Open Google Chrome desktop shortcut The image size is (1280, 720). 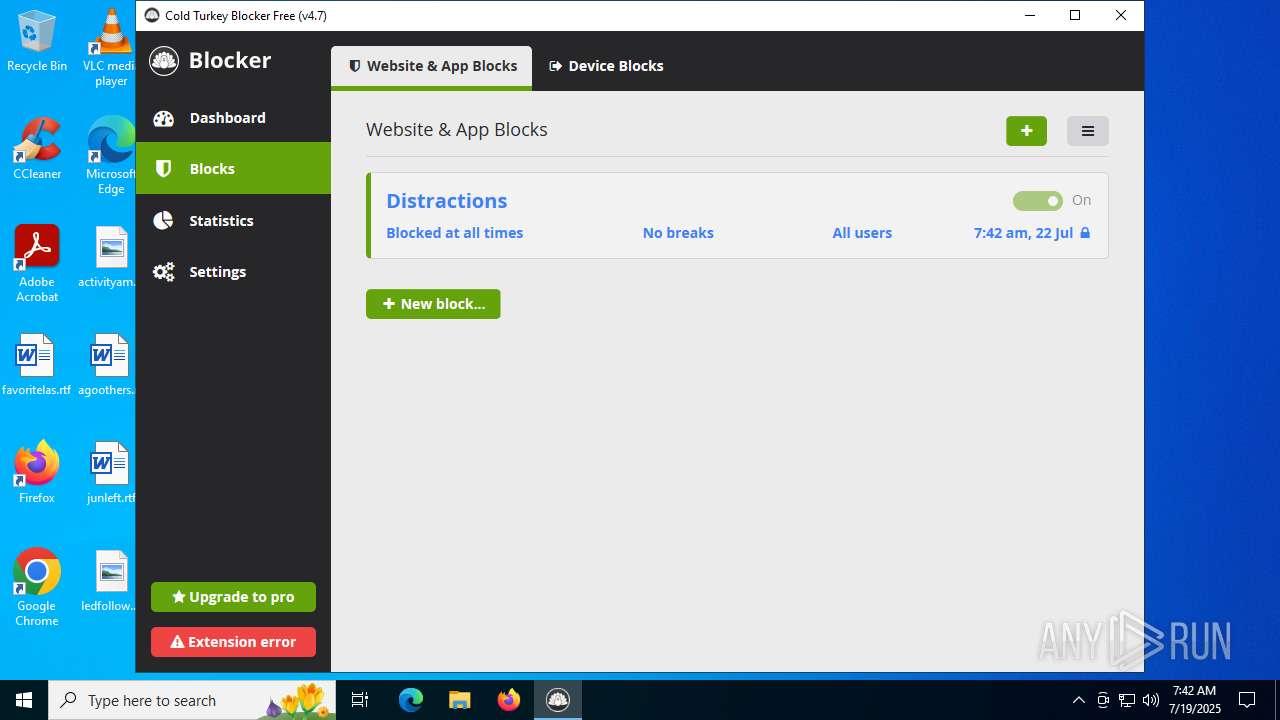coord(37,588)
